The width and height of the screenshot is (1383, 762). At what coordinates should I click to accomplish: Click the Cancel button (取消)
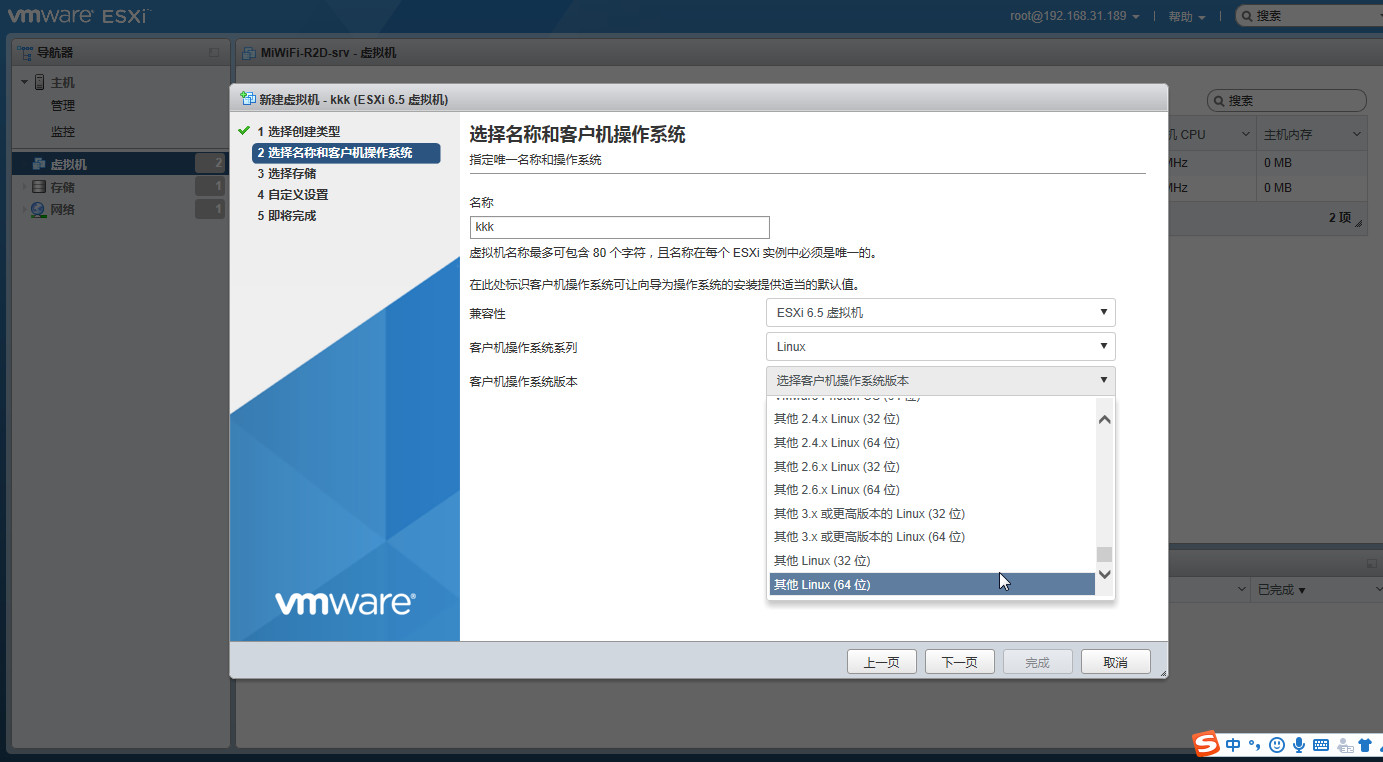(x=1115, y=662)
